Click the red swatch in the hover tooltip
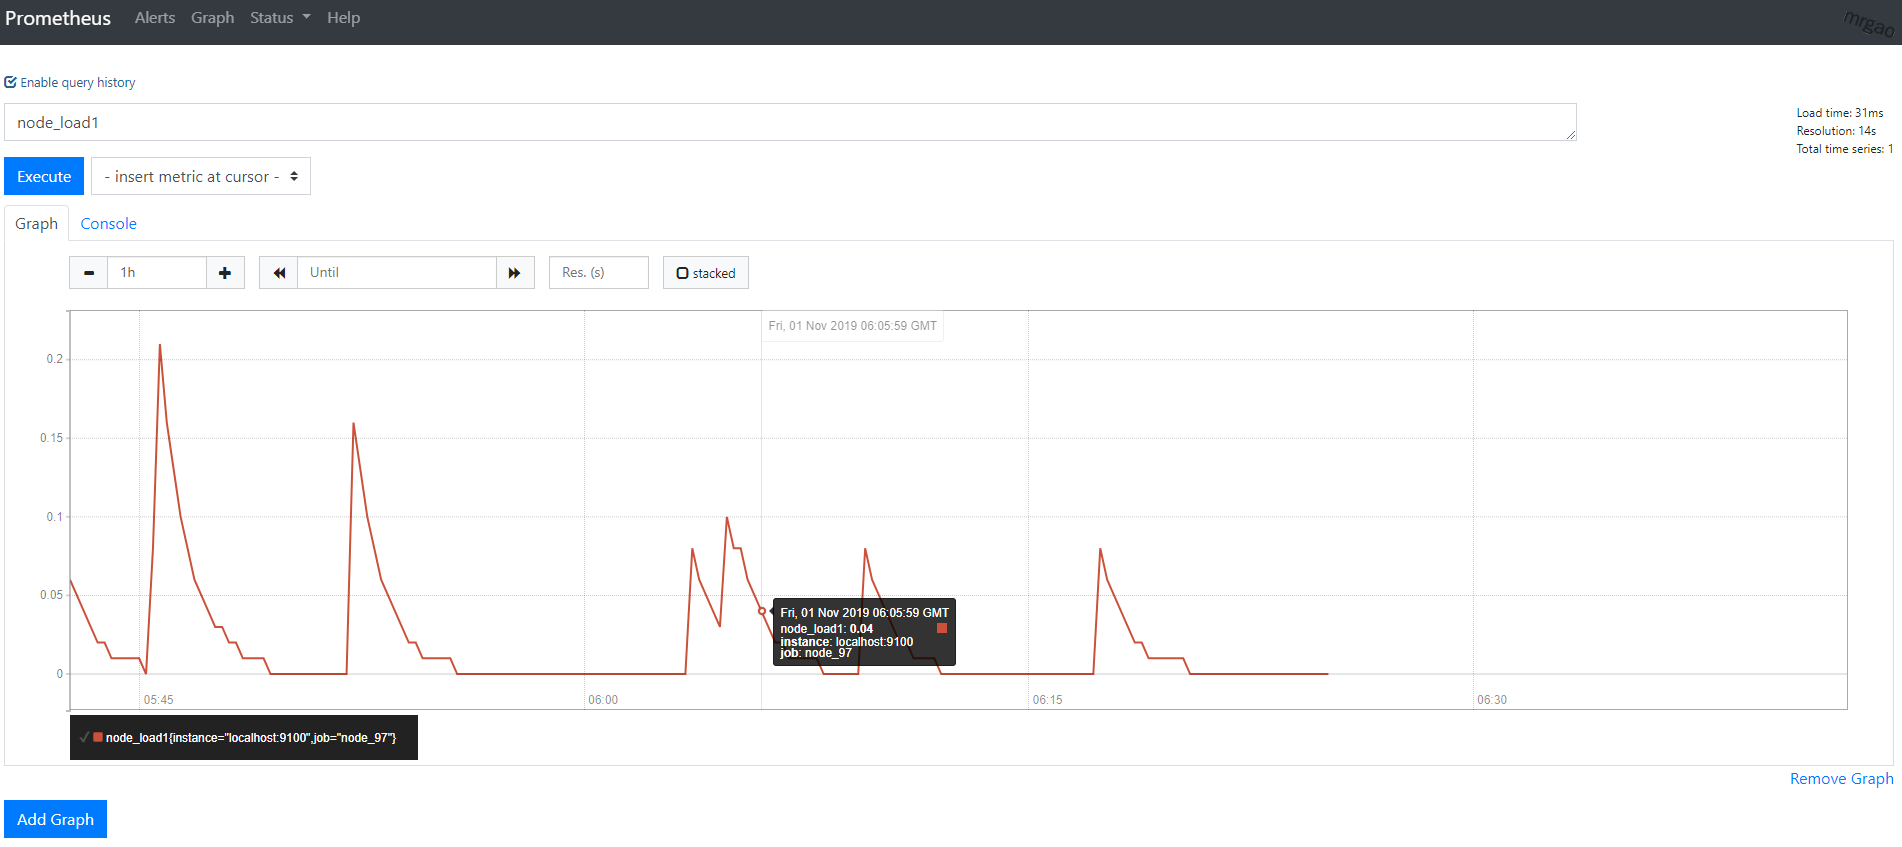This screenshot has height=847, width=1902. pos(942,628)
